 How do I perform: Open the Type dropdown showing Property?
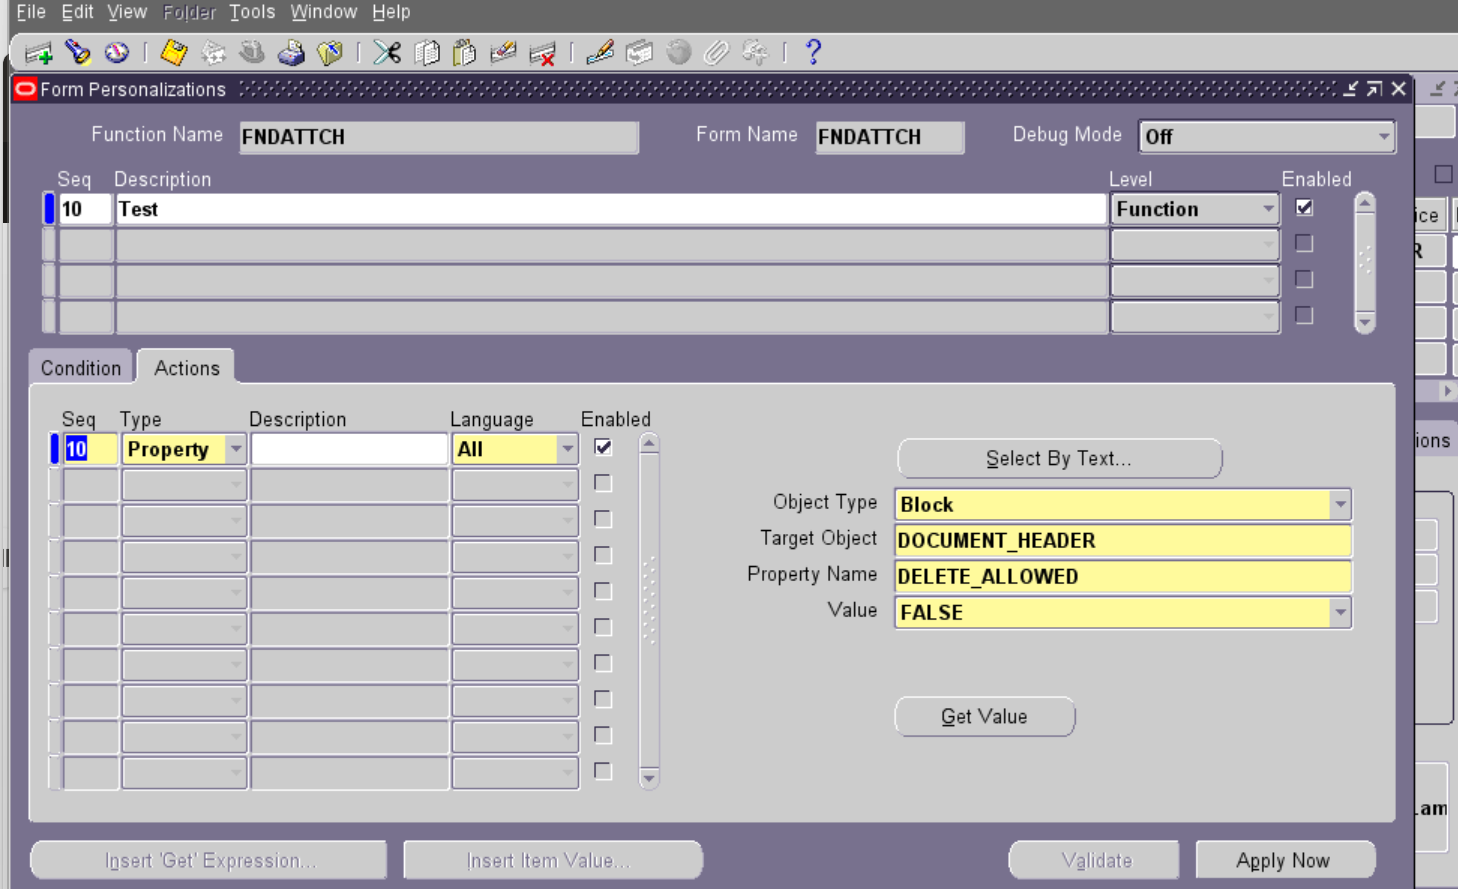(235, 449)
